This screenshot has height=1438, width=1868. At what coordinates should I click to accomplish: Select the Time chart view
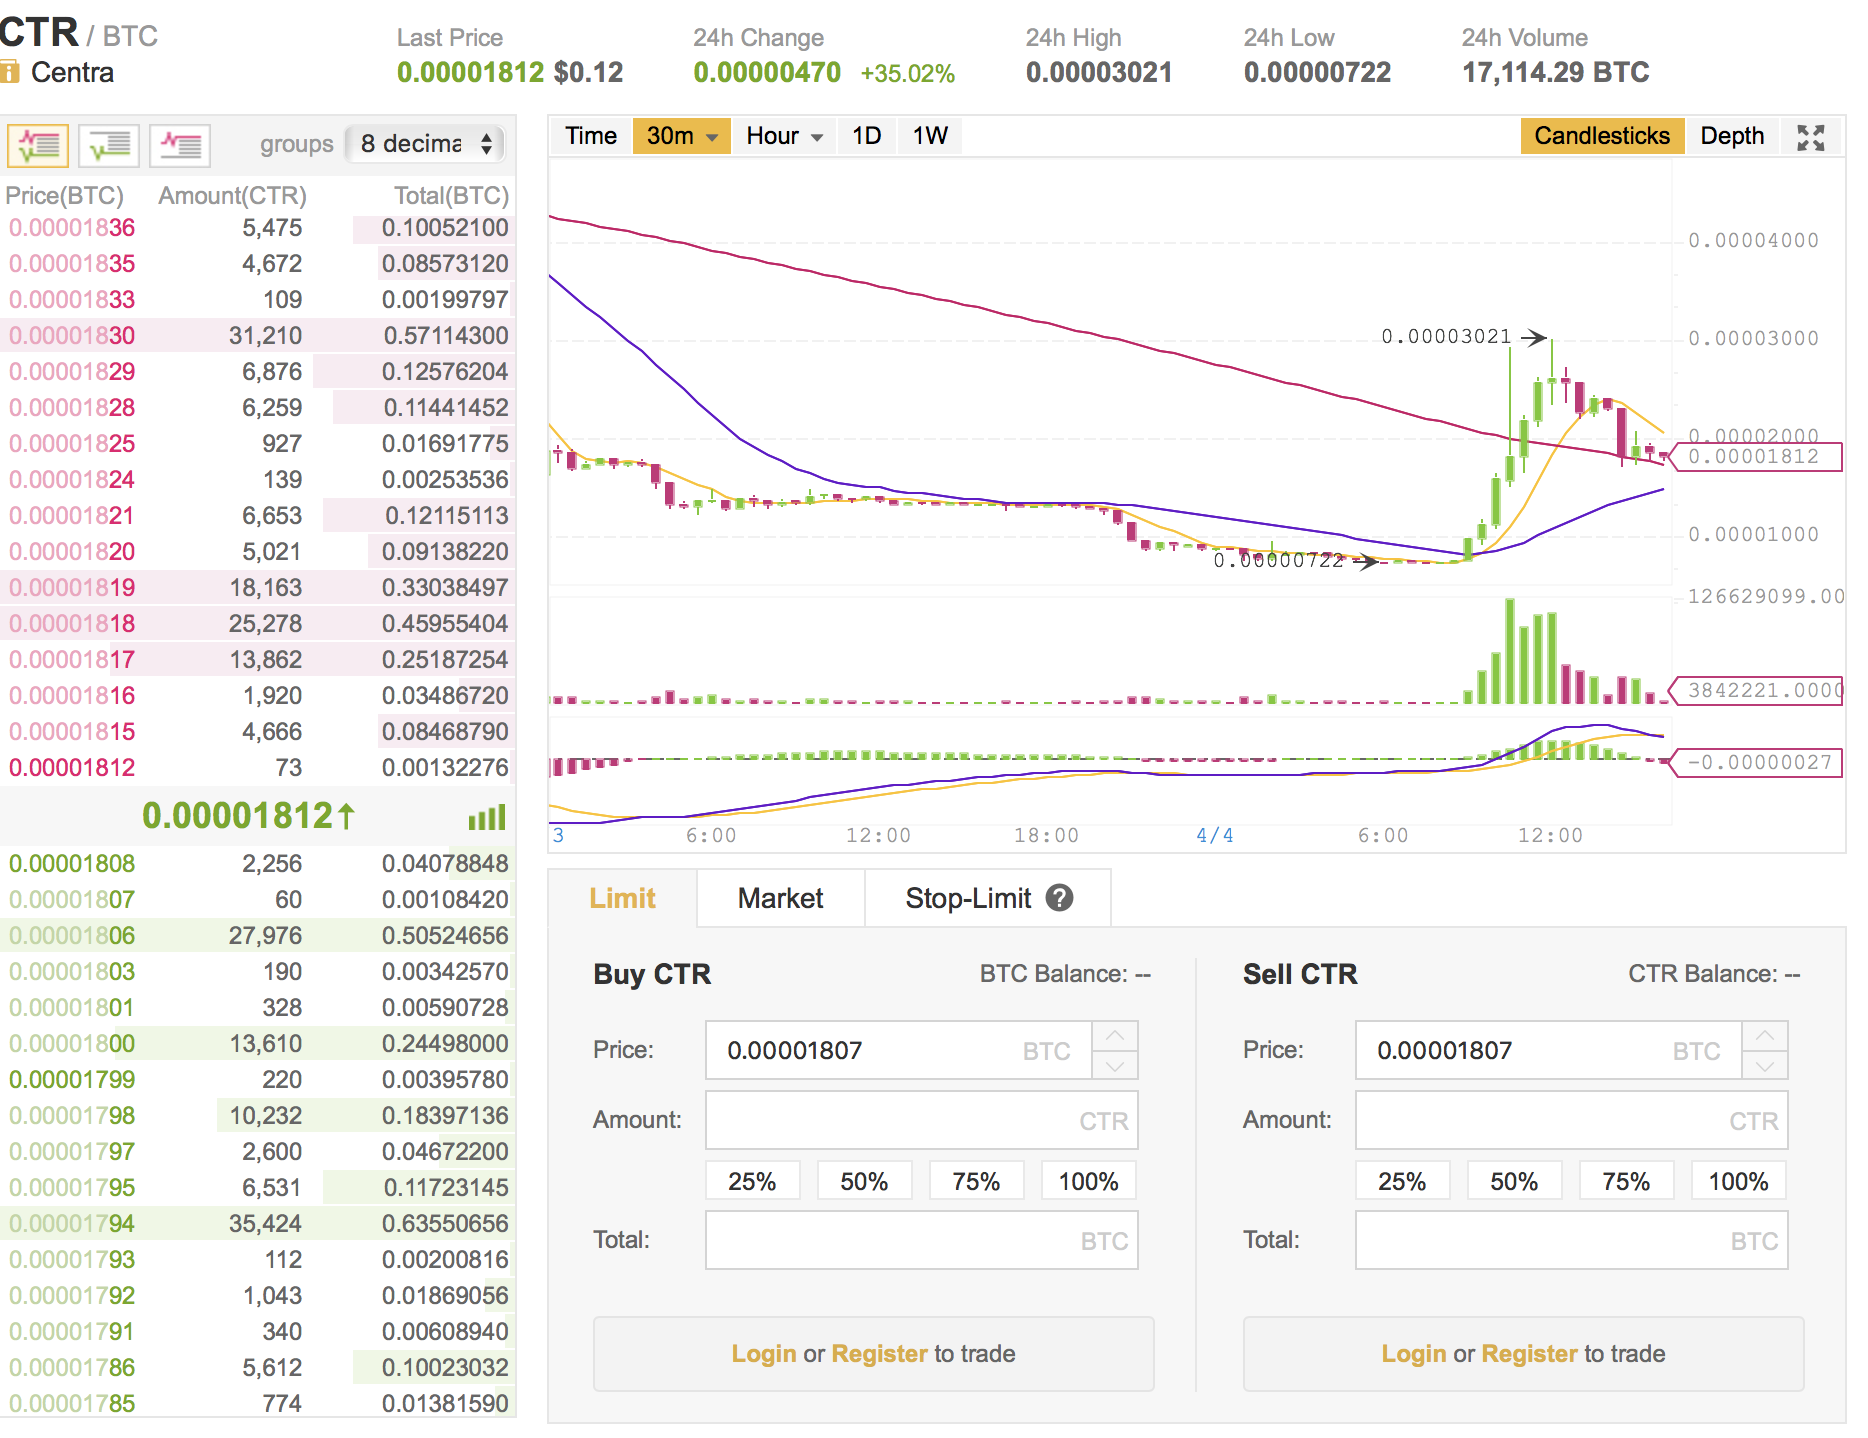pos(591,136)
